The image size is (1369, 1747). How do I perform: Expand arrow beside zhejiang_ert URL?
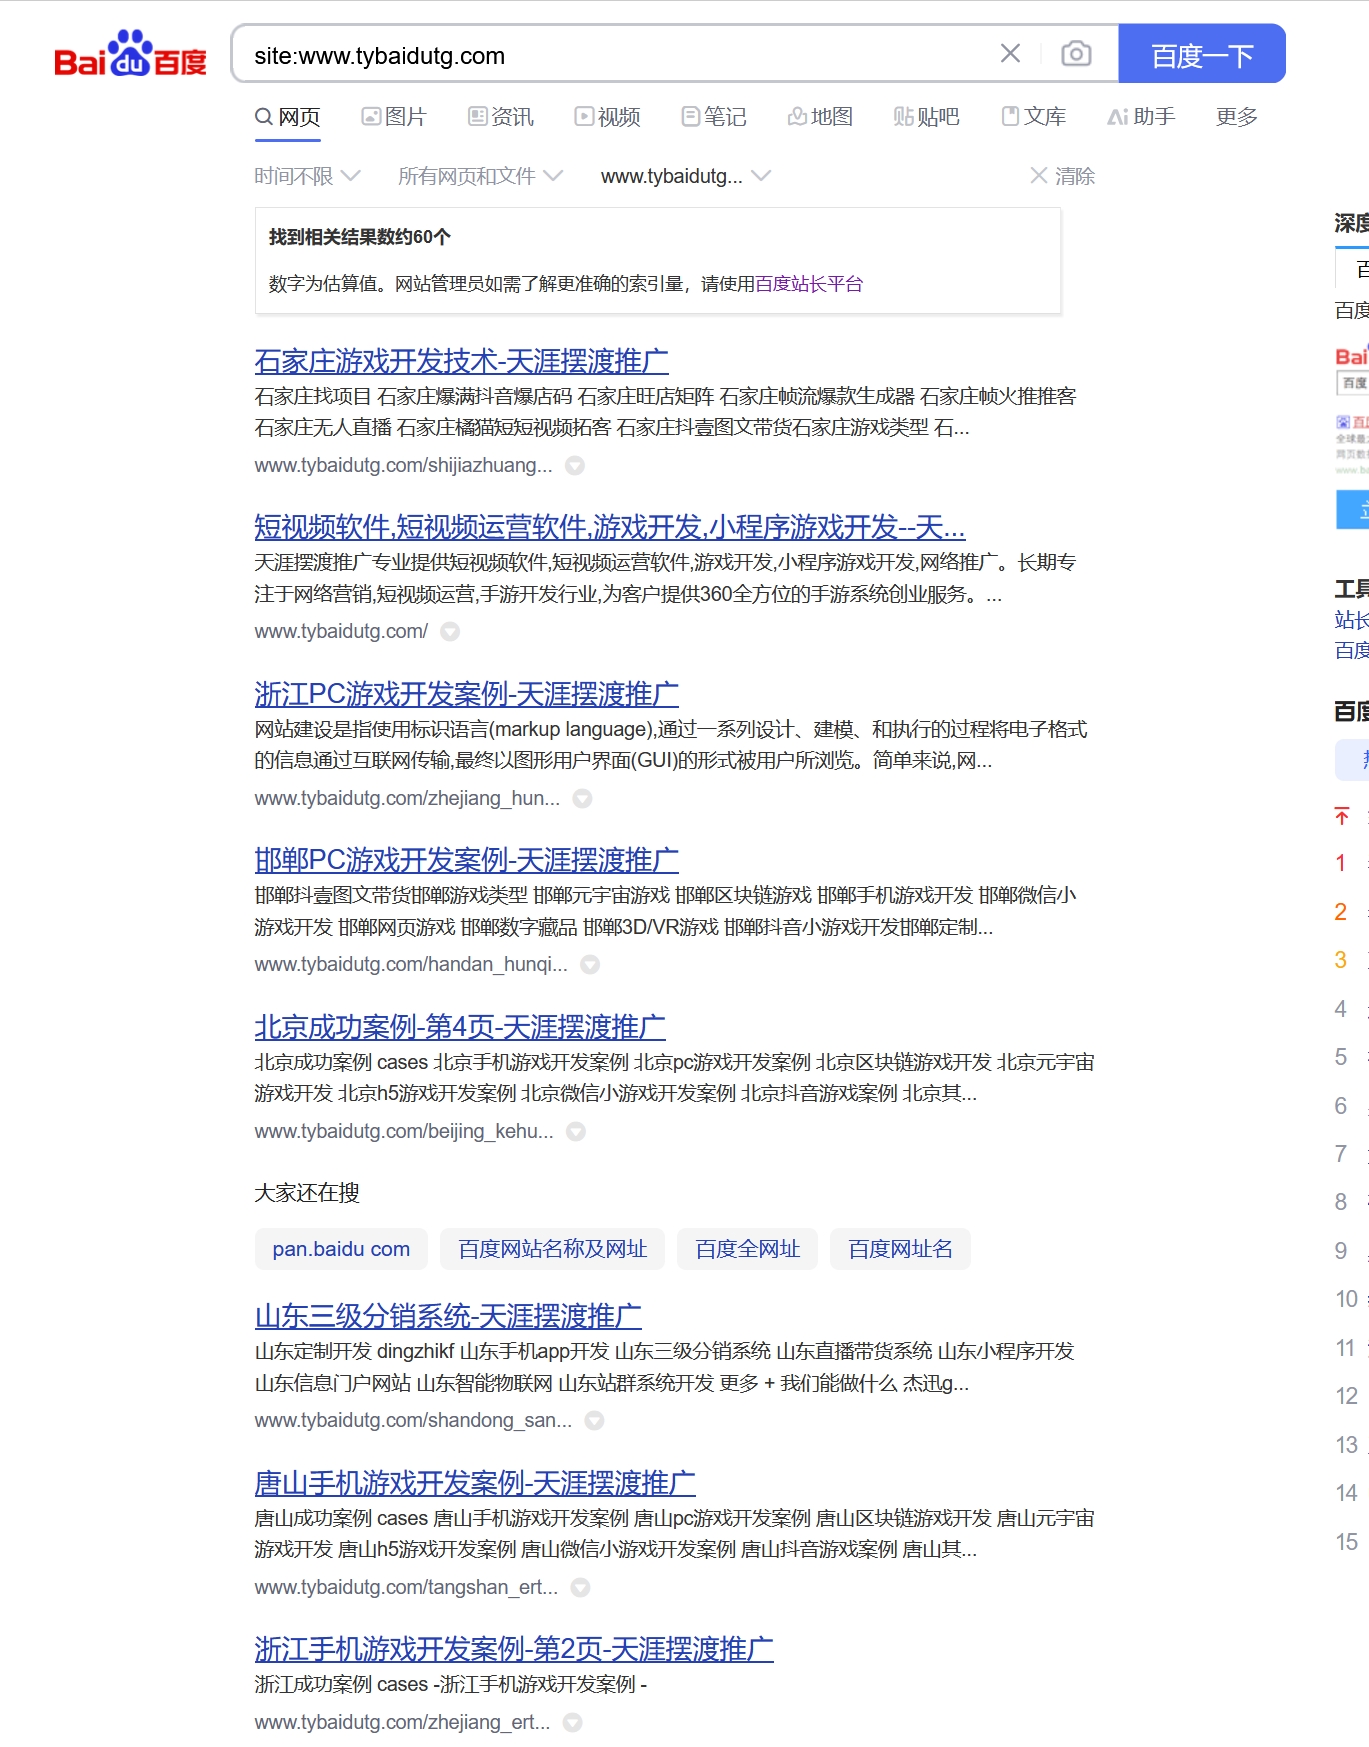[572, 1723]
